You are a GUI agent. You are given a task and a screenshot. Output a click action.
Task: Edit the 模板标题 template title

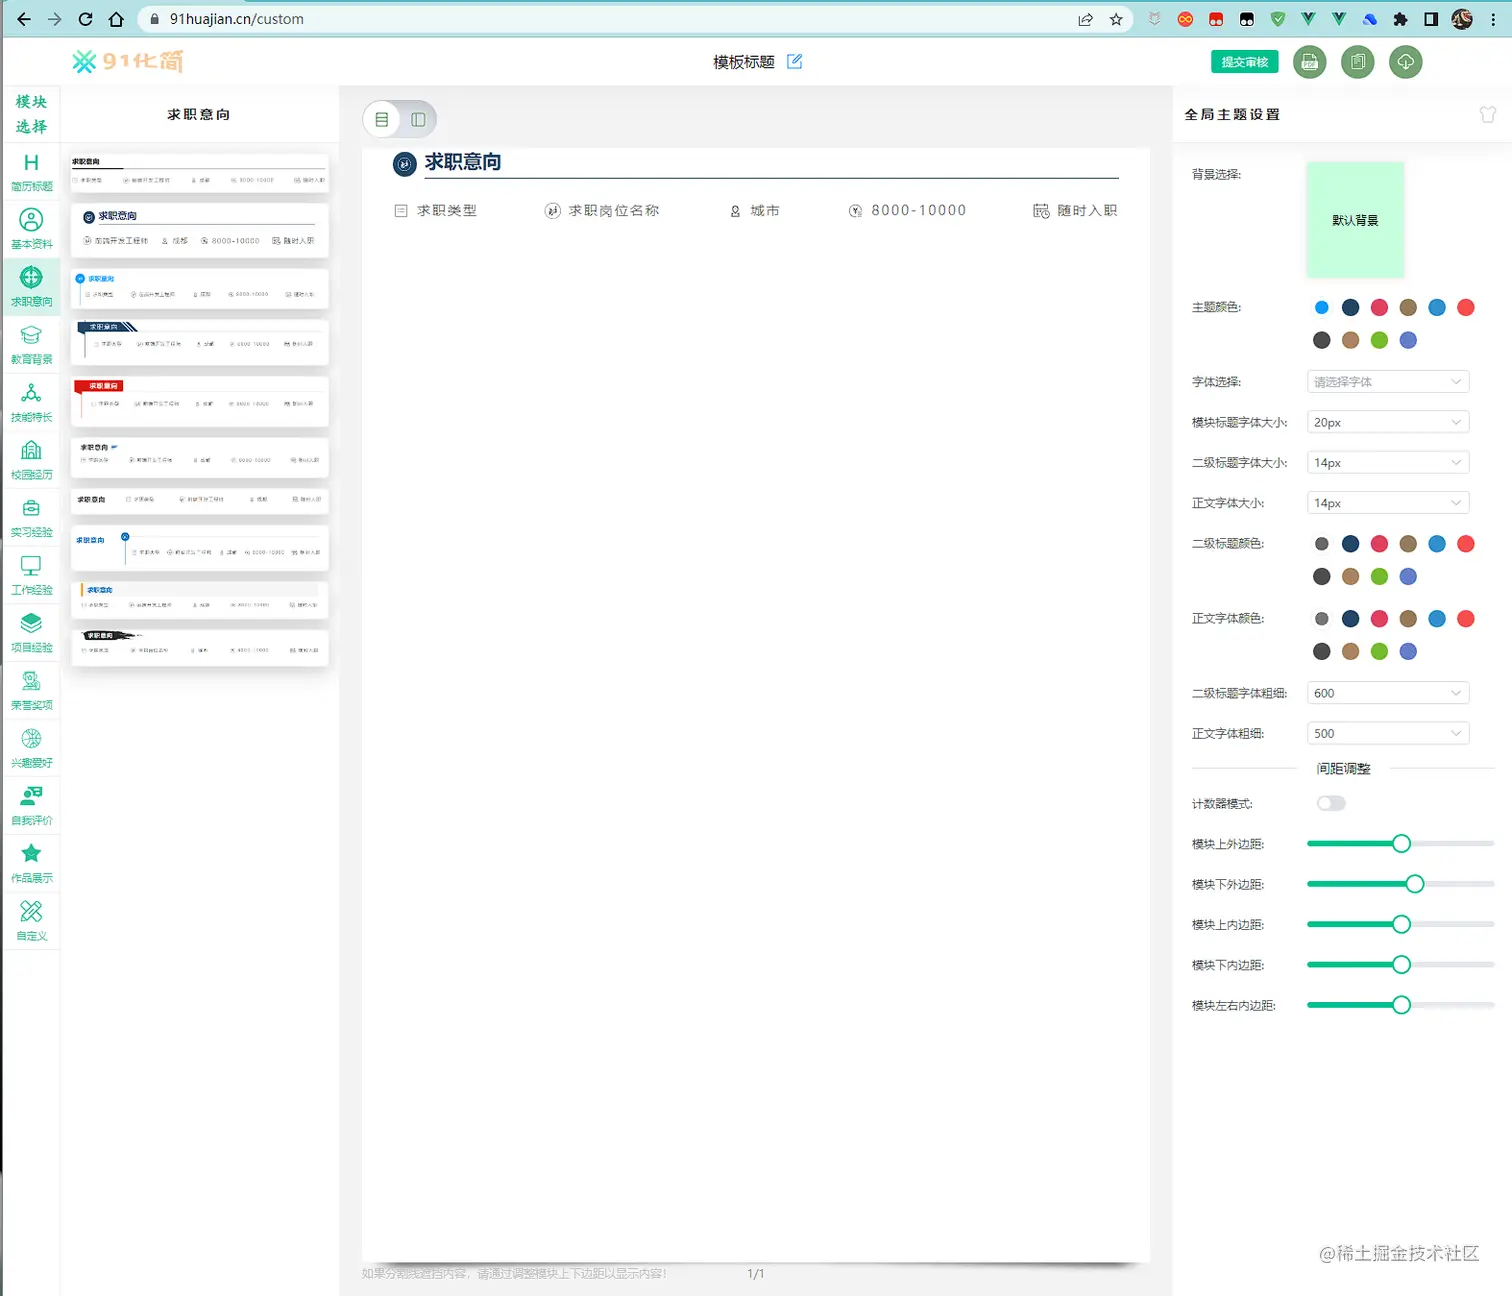pyautogui.click(x=794, y=61)
